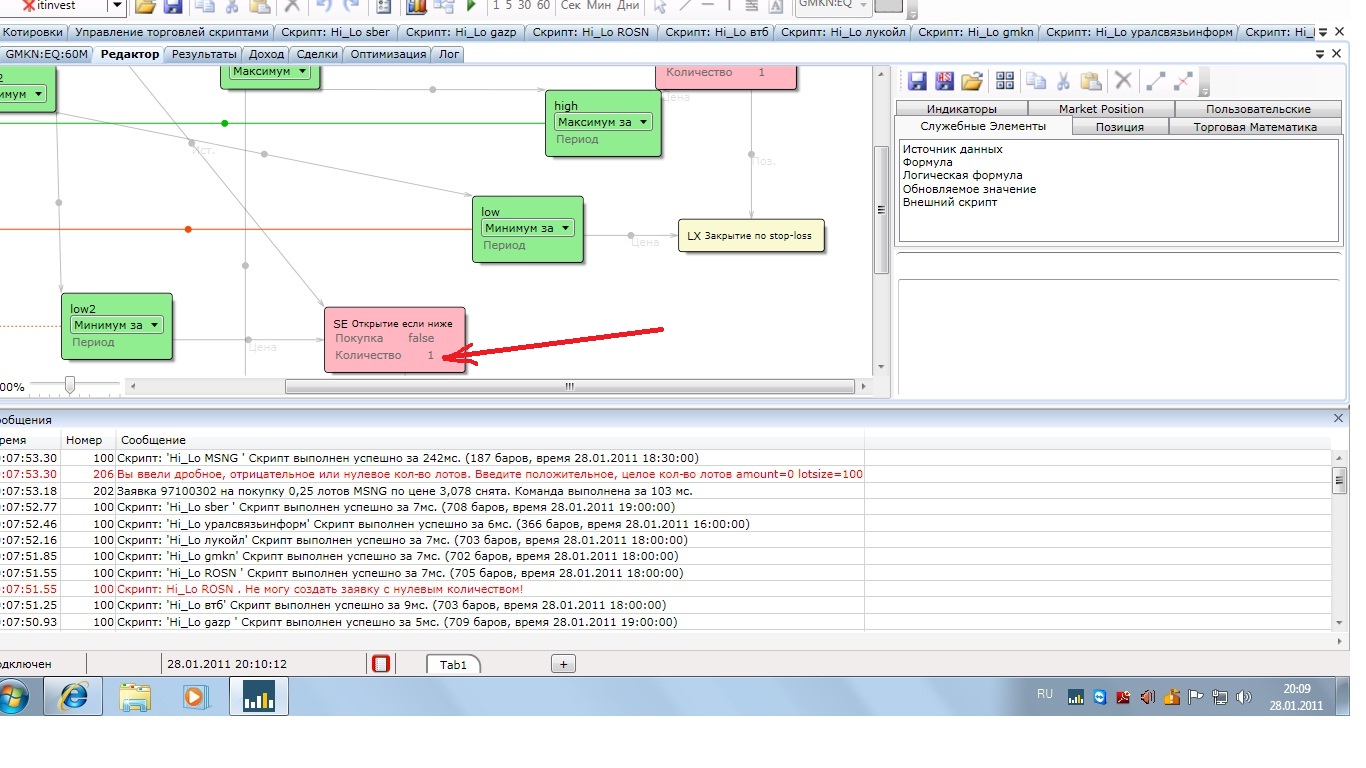Image resolution: width=1366 pixels, height=768 pixels.
Task: Click Add connection line icon
Action: click(1155, 82)
